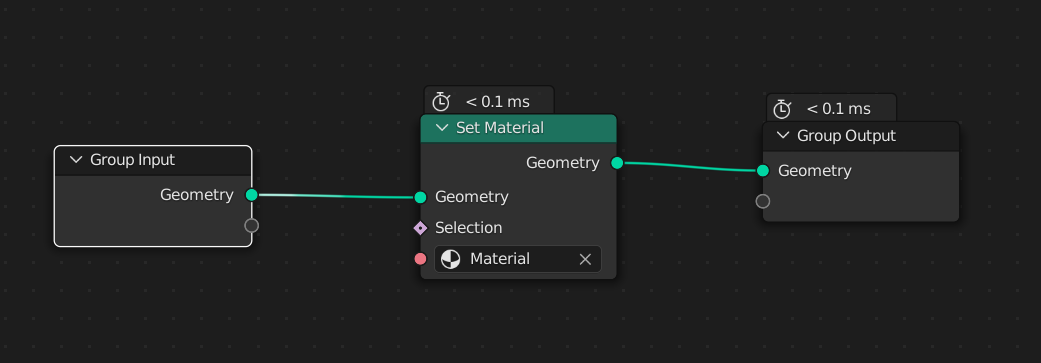Click timing text above Set Material
1041x363 pixels.
(498, 102)
